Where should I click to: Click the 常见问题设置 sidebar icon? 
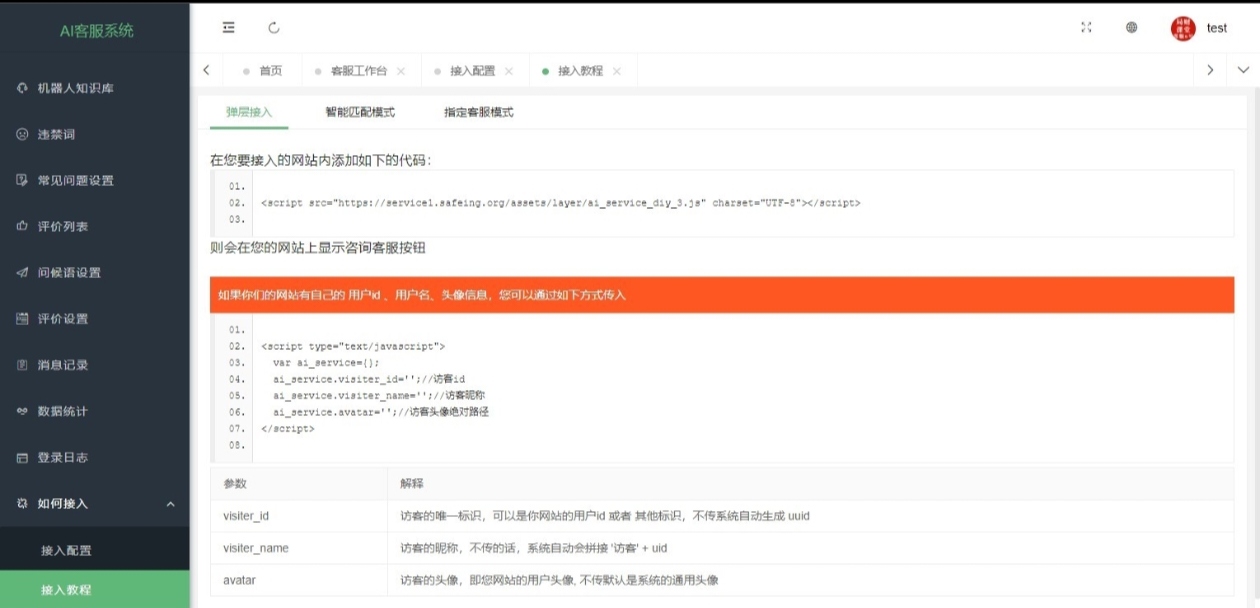coord(22,180)
